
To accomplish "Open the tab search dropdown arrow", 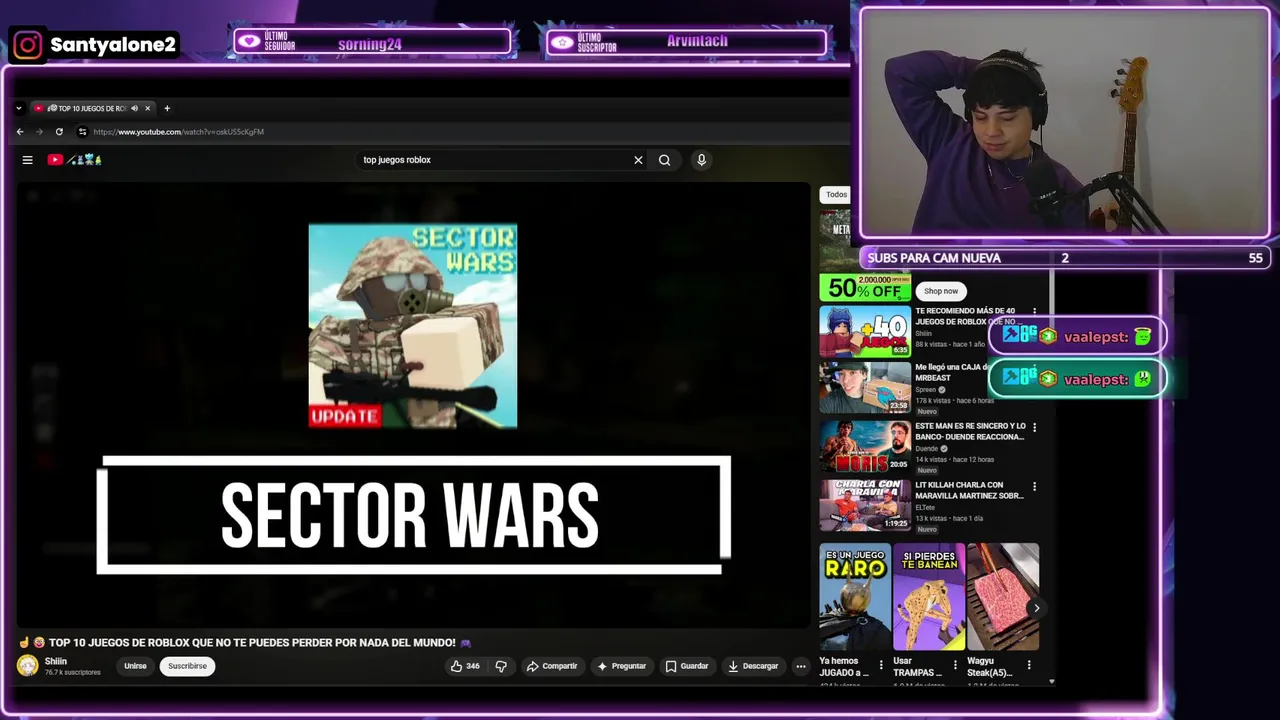I will pos(19,108).
